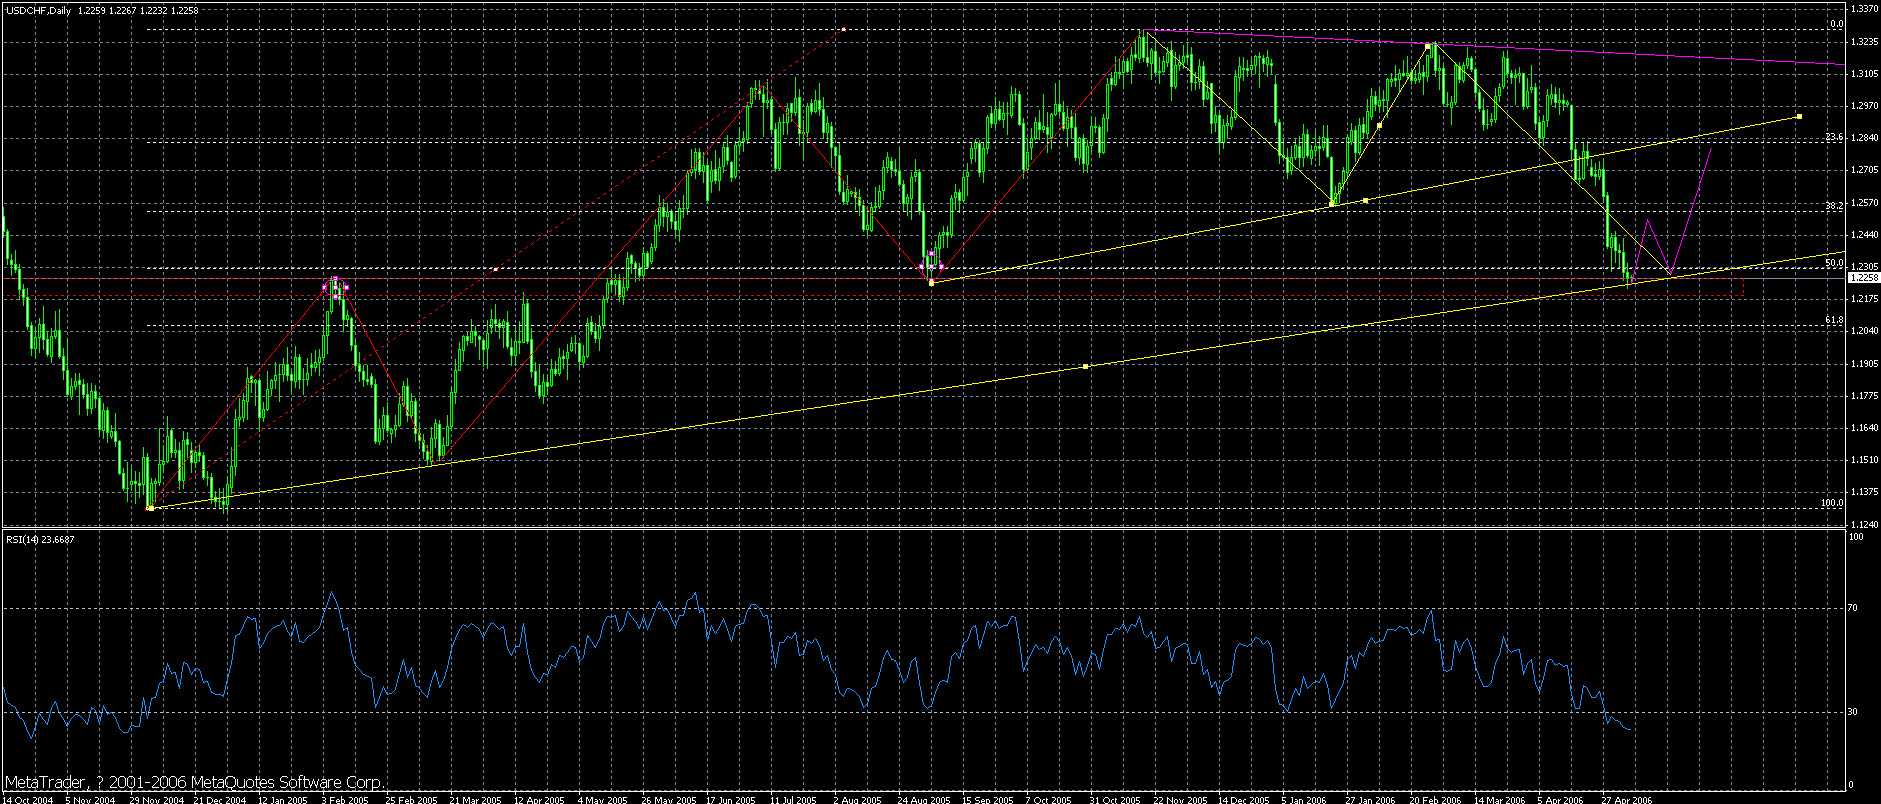Click the 1.2570 price axis label
1881x804 pixels.
pos(1864,203)
